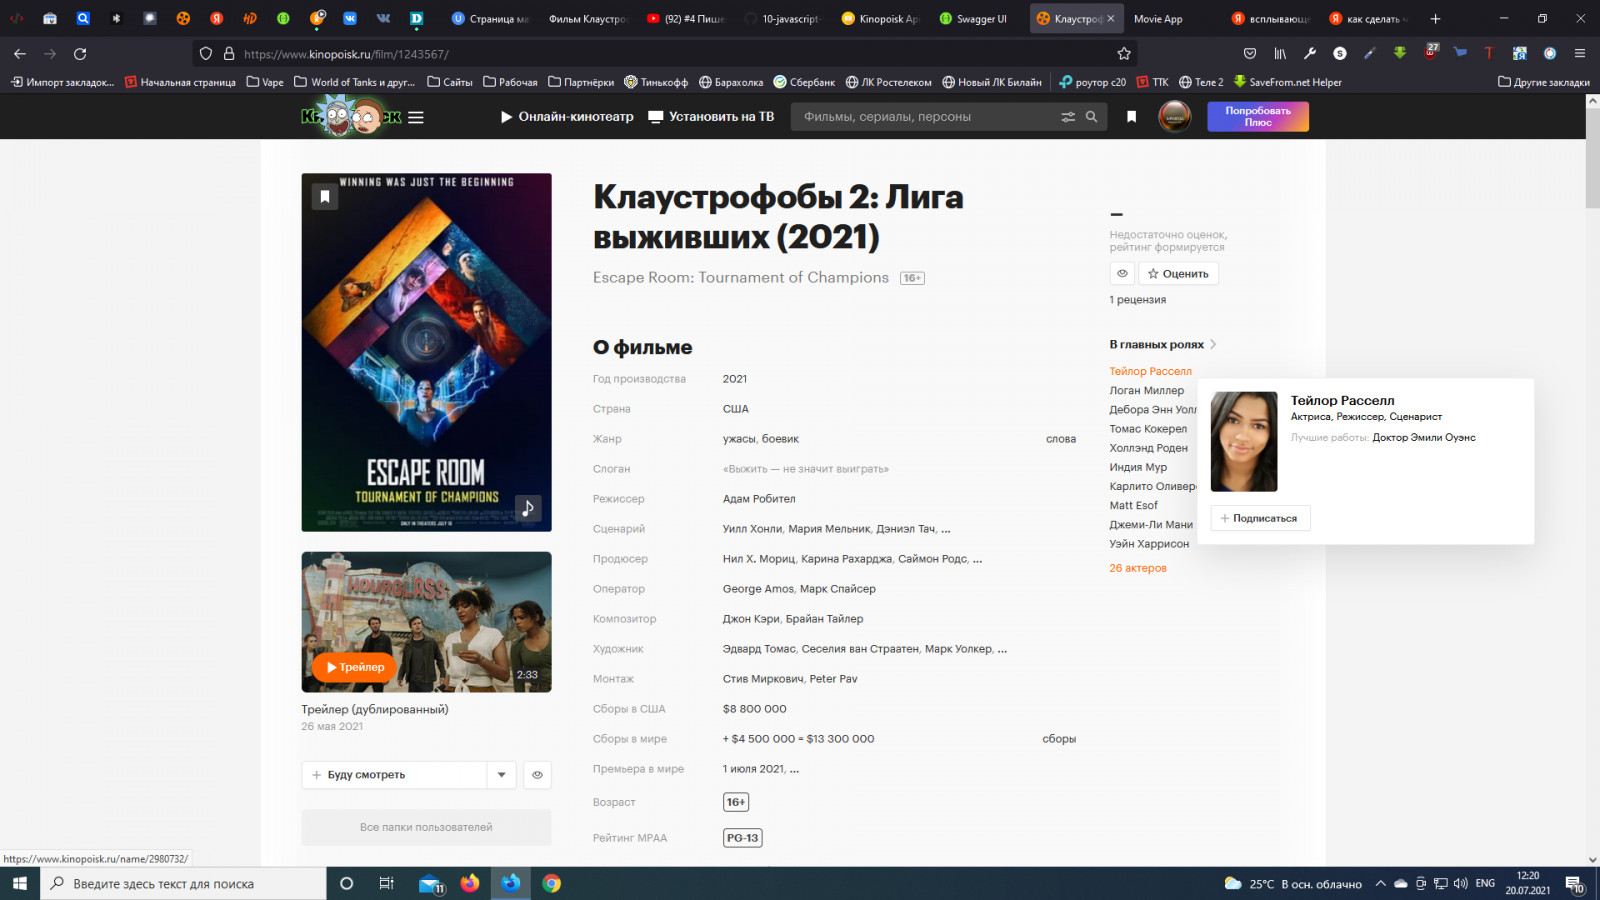This screenshot has width=1600, height=900.
Task: Open the Kinopoisk hamburger menu
Action: coord(416,117)
